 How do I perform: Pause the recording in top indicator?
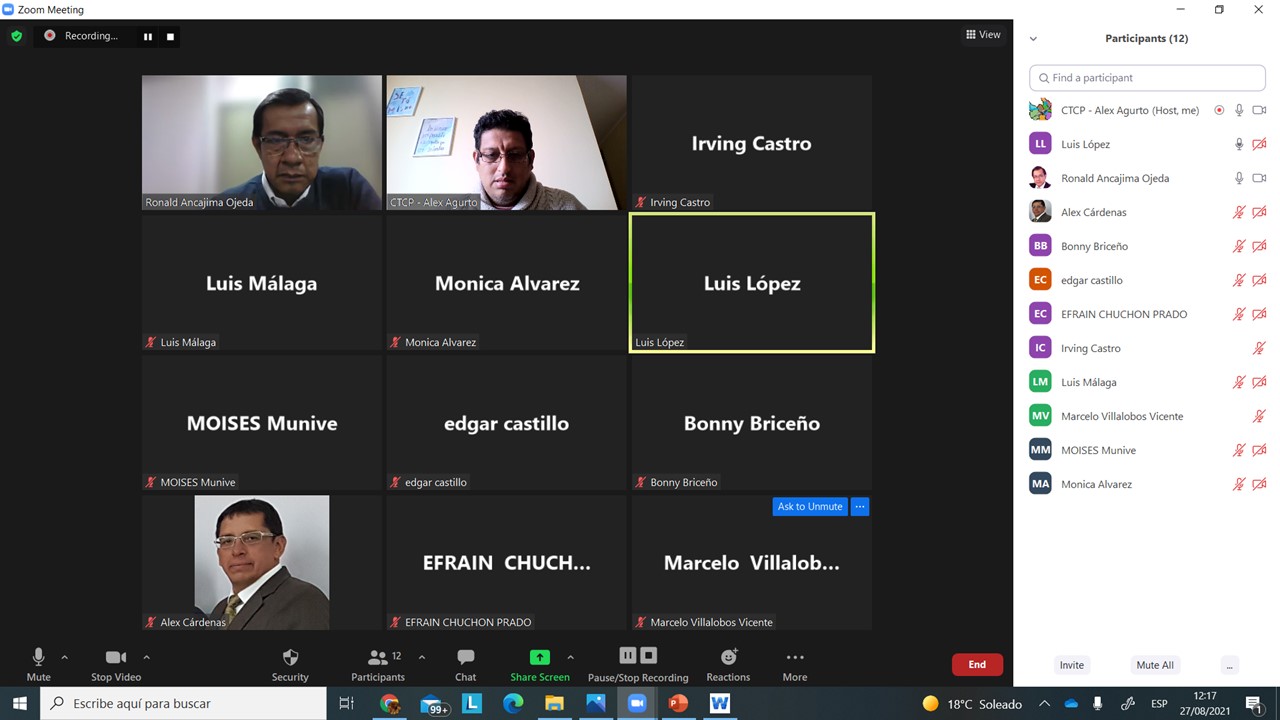[x=148, y=37]
